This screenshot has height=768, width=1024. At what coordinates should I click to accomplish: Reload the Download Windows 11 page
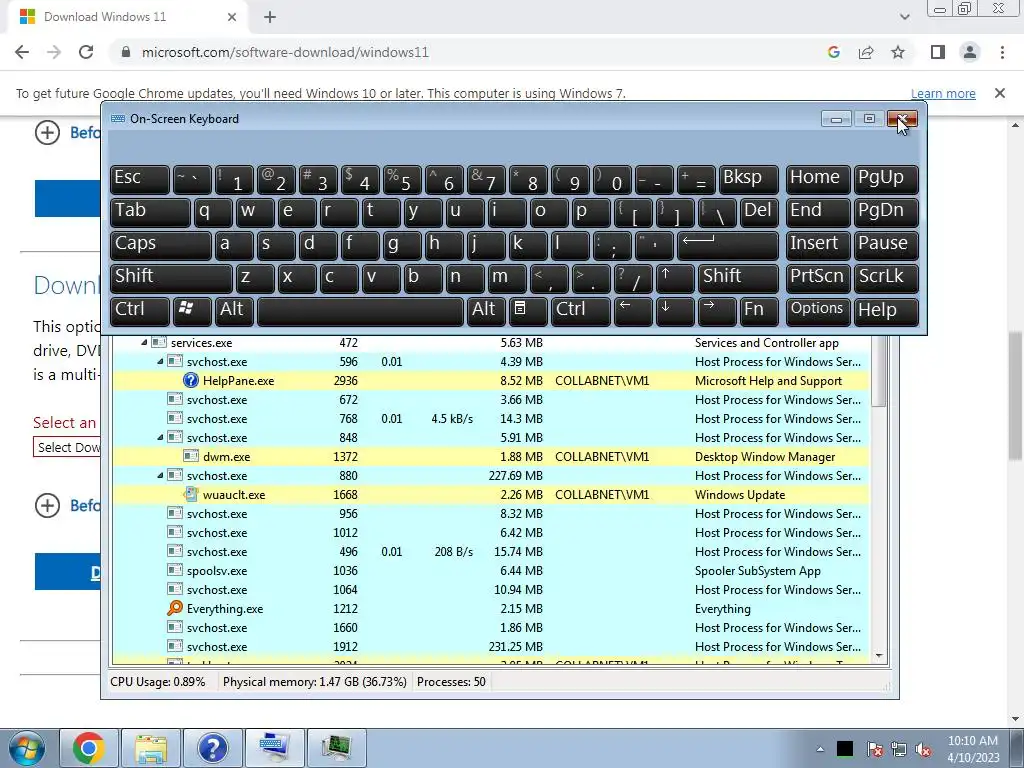(x=86, y=52)
